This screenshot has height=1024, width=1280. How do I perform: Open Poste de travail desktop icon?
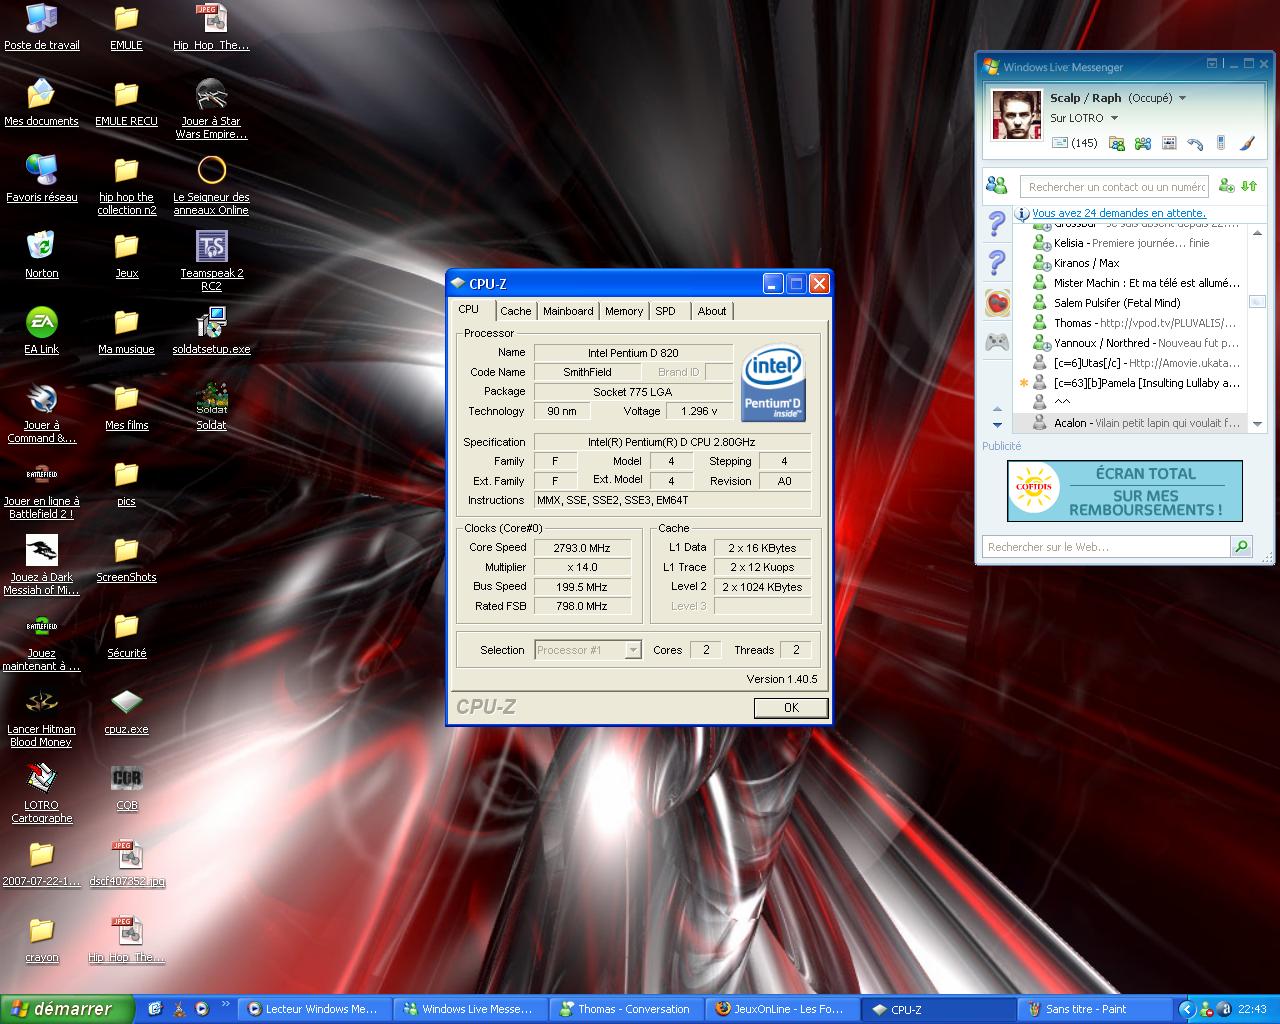(41, 26)
